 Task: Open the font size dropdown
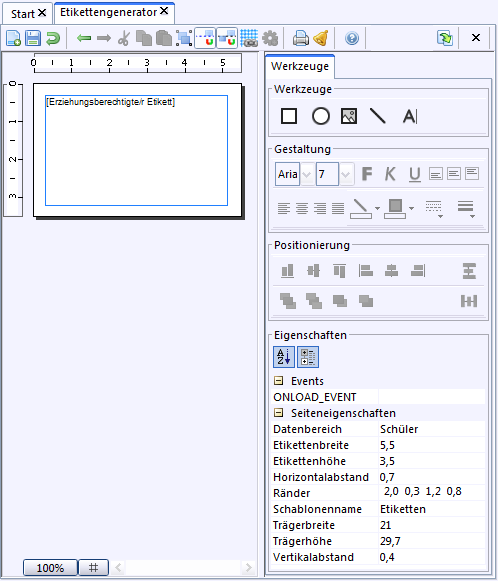346,174
